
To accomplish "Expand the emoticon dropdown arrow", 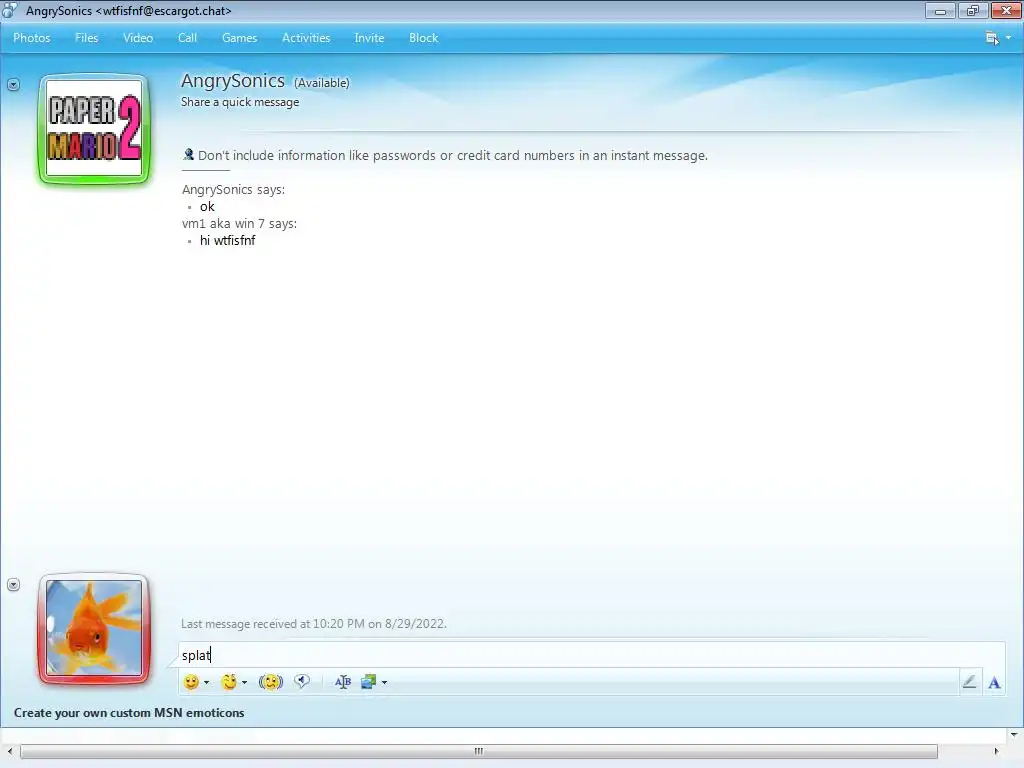I will (x=206, y=682).
